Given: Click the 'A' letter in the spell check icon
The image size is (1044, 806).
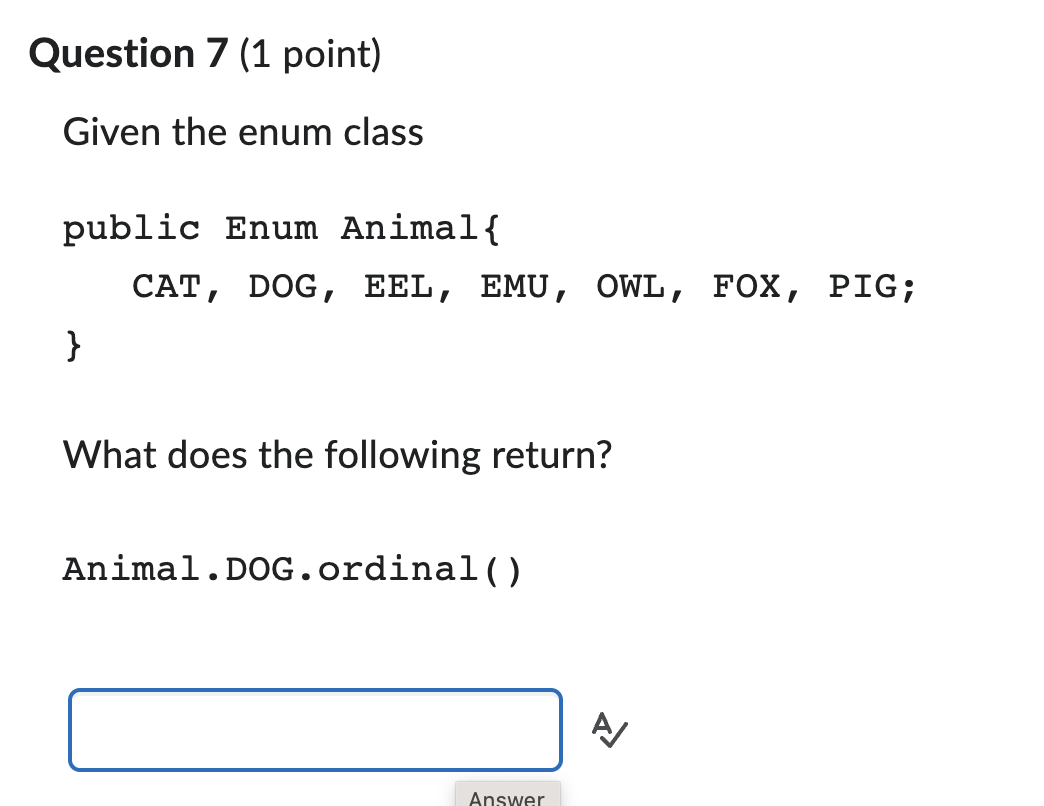Looking at the screenshot, I should pyautogui.click(x=602, y=724).
